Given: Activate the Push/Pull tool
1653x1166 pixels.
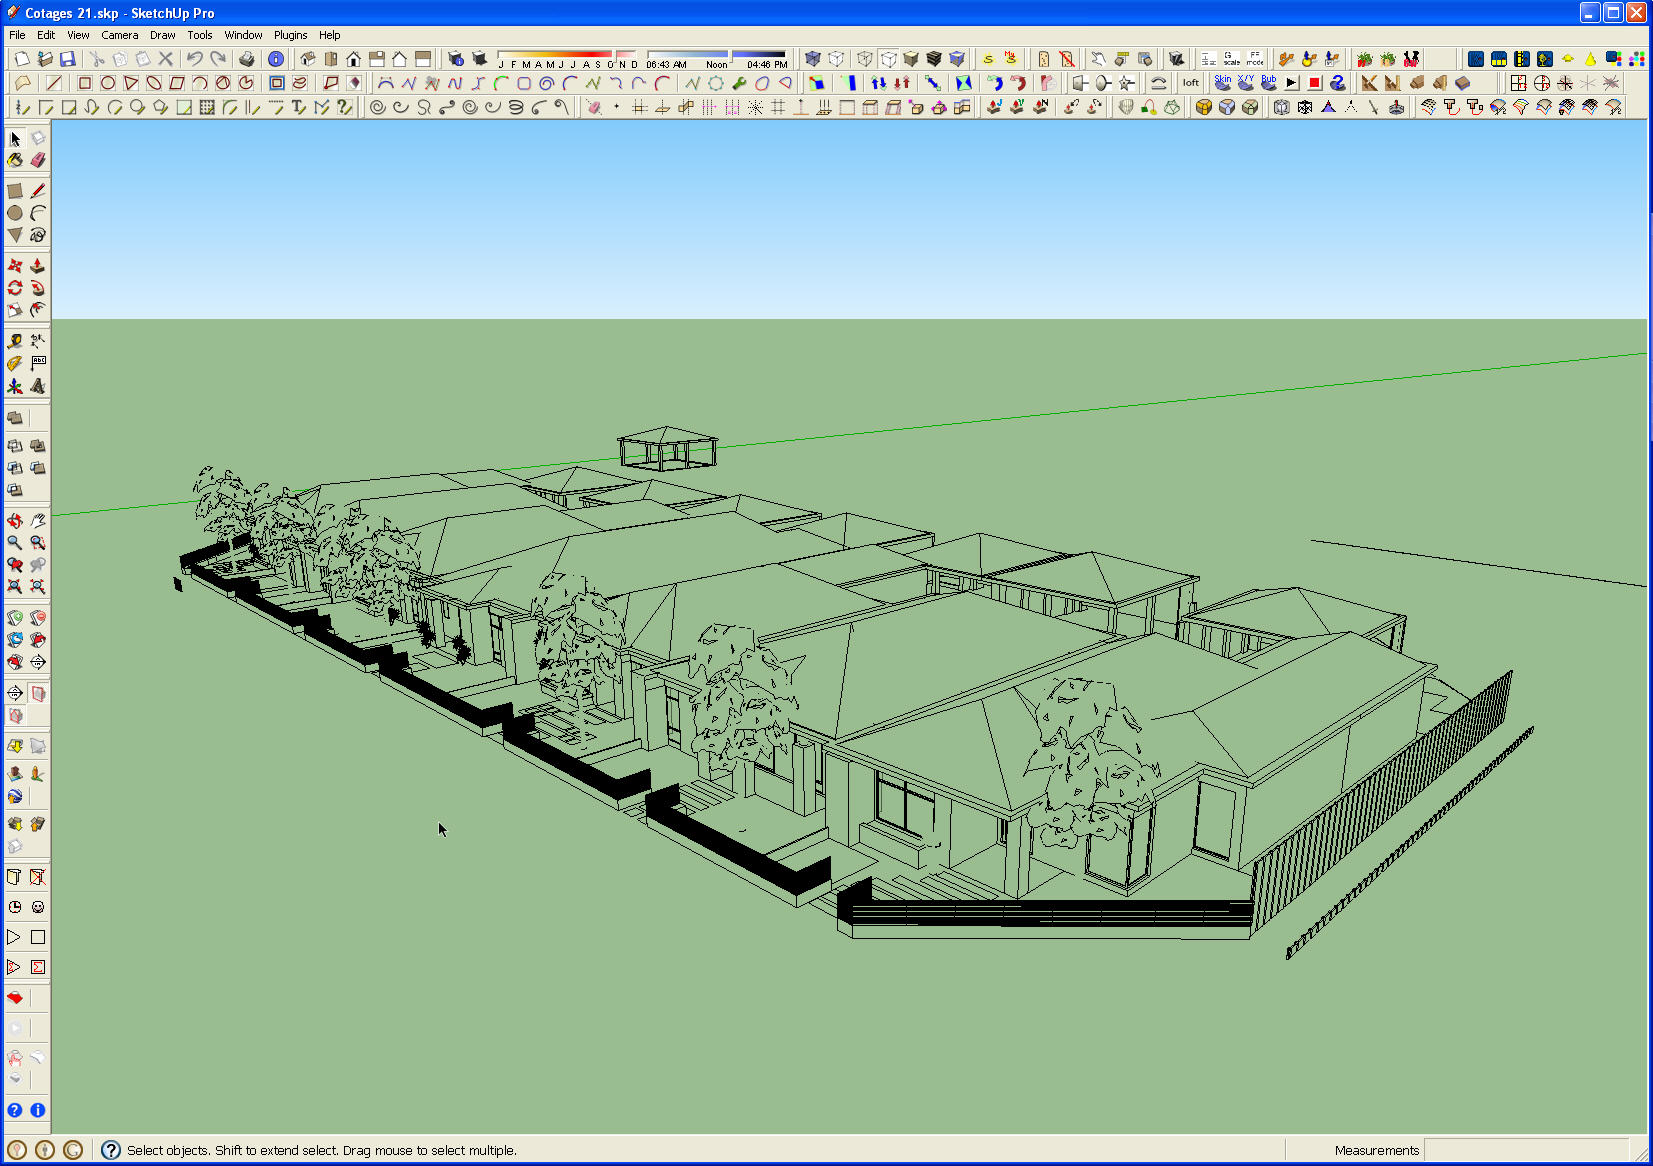Looking at the screenshot, I should pyautogui.click(x=38, y=265).
